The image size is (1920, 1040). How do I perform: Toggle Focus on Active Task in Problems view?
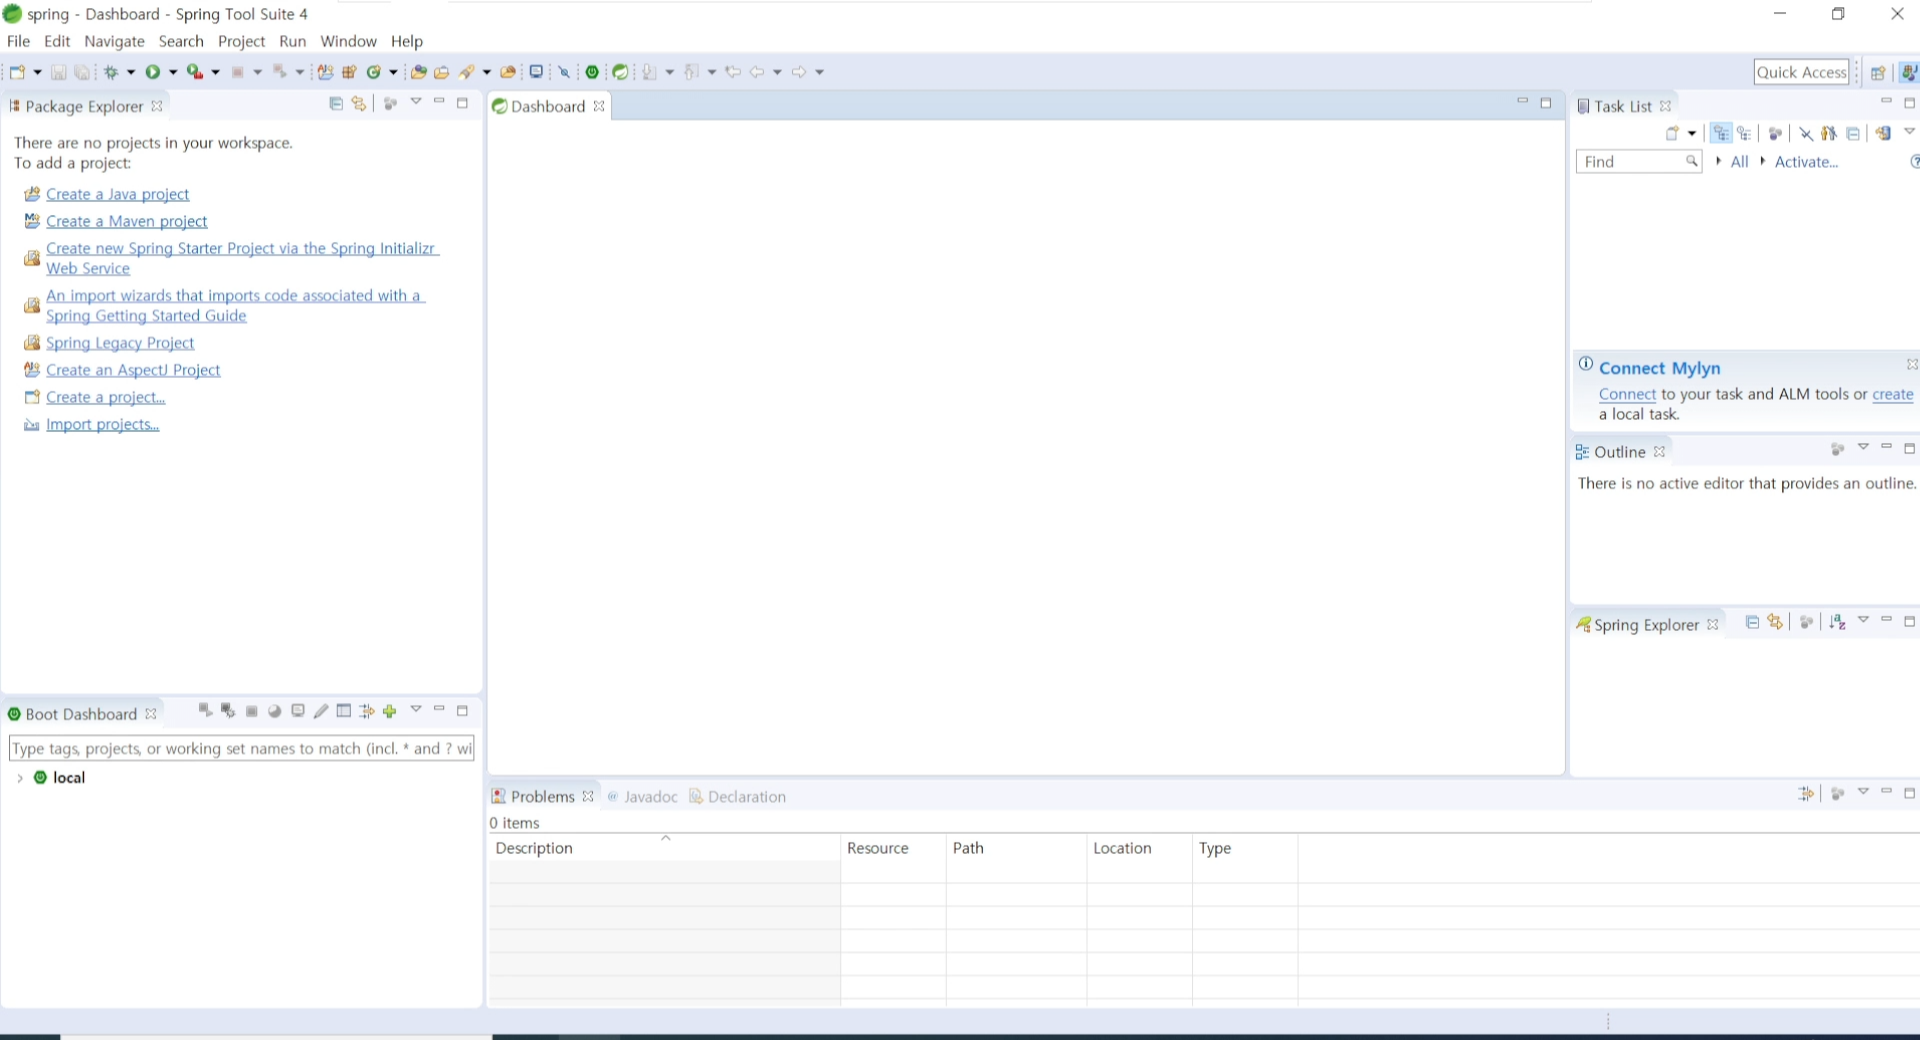[1837, 794]
